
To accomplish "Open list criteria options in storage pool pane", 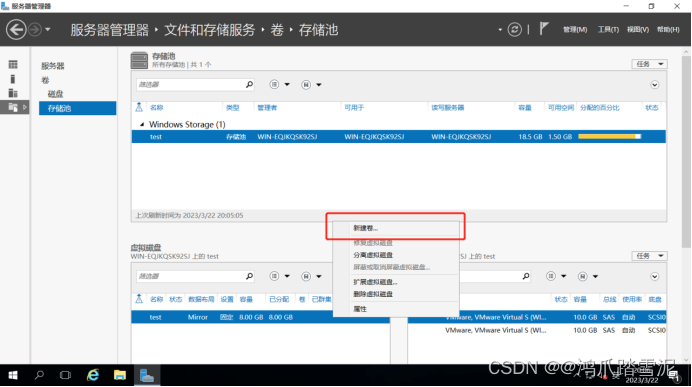I will (274, 84).
